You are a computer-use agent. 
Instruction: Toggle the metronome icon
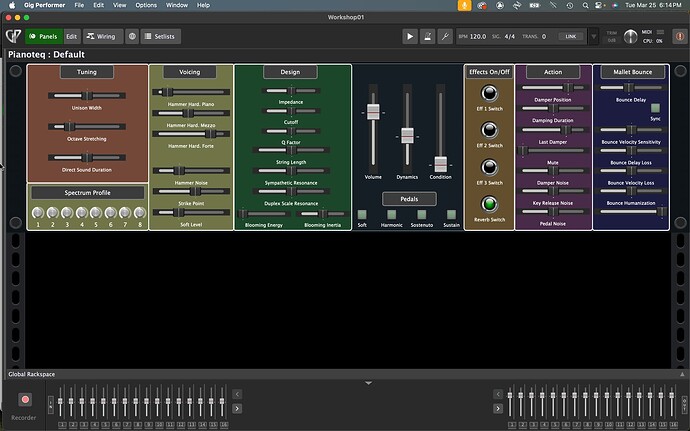tap(427, 37)
